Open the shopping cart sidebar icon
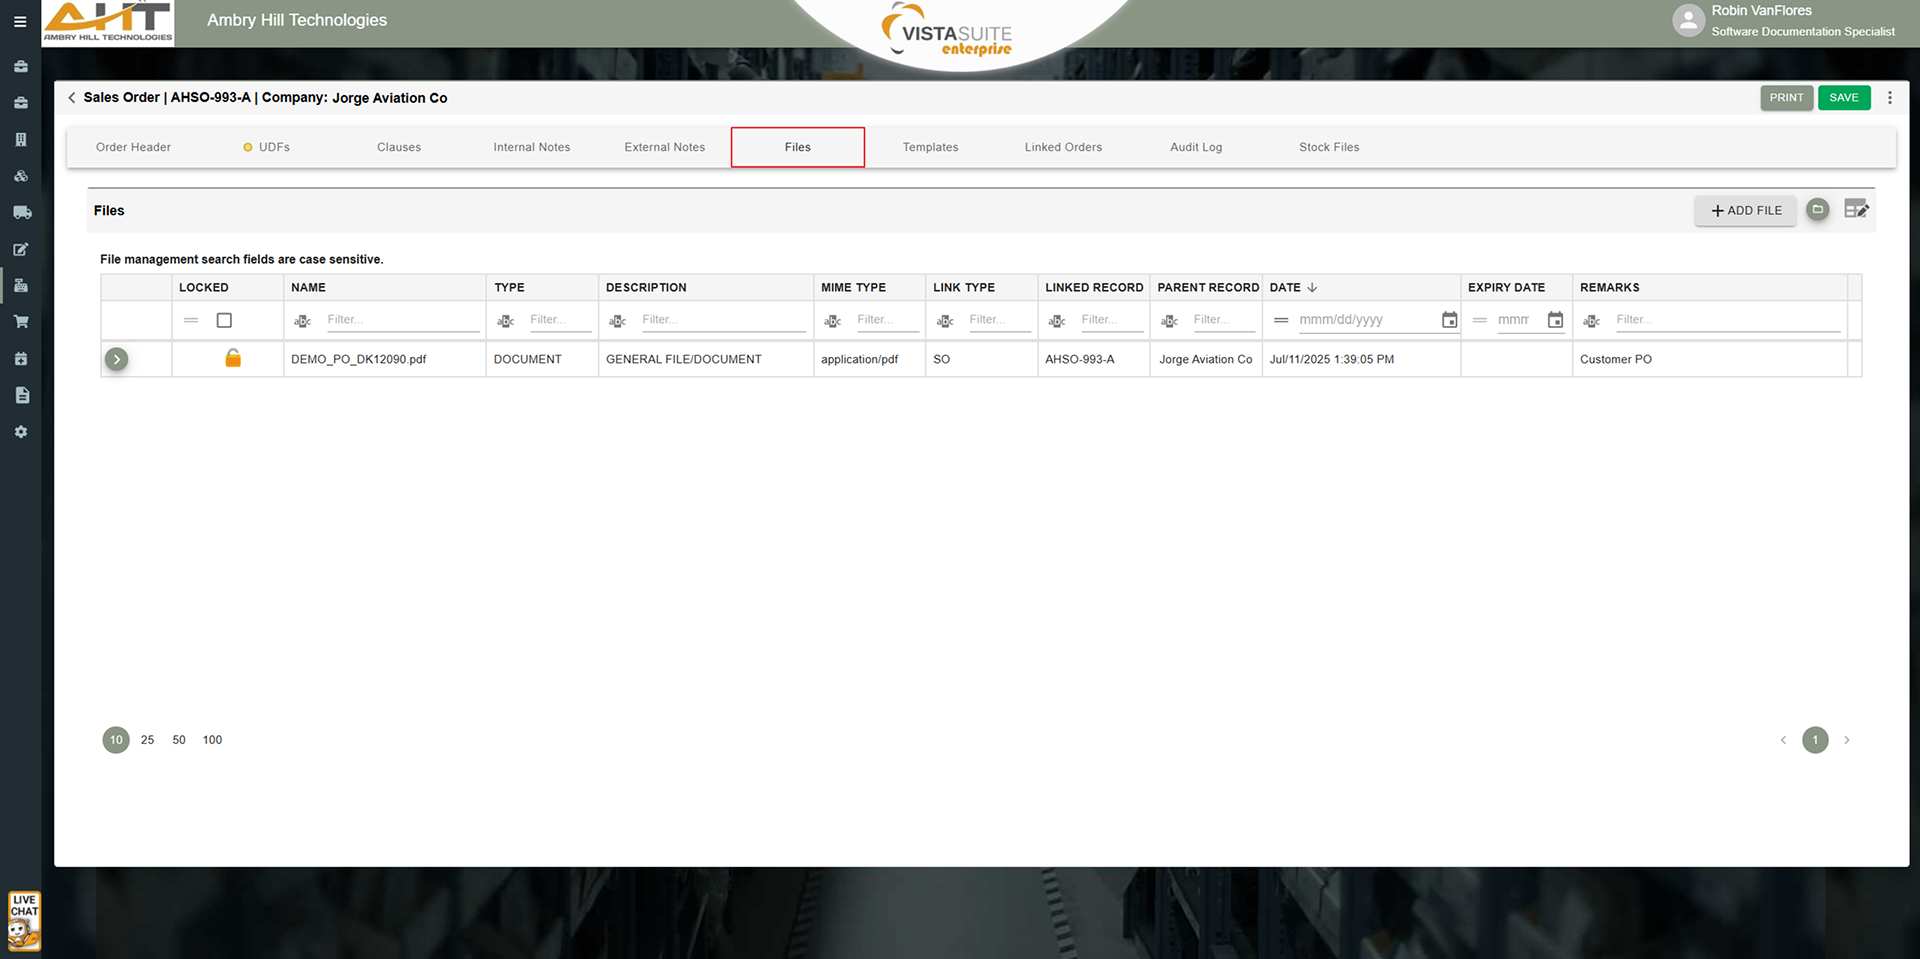This screenshot has width=1920, height=959. (21, 322)
